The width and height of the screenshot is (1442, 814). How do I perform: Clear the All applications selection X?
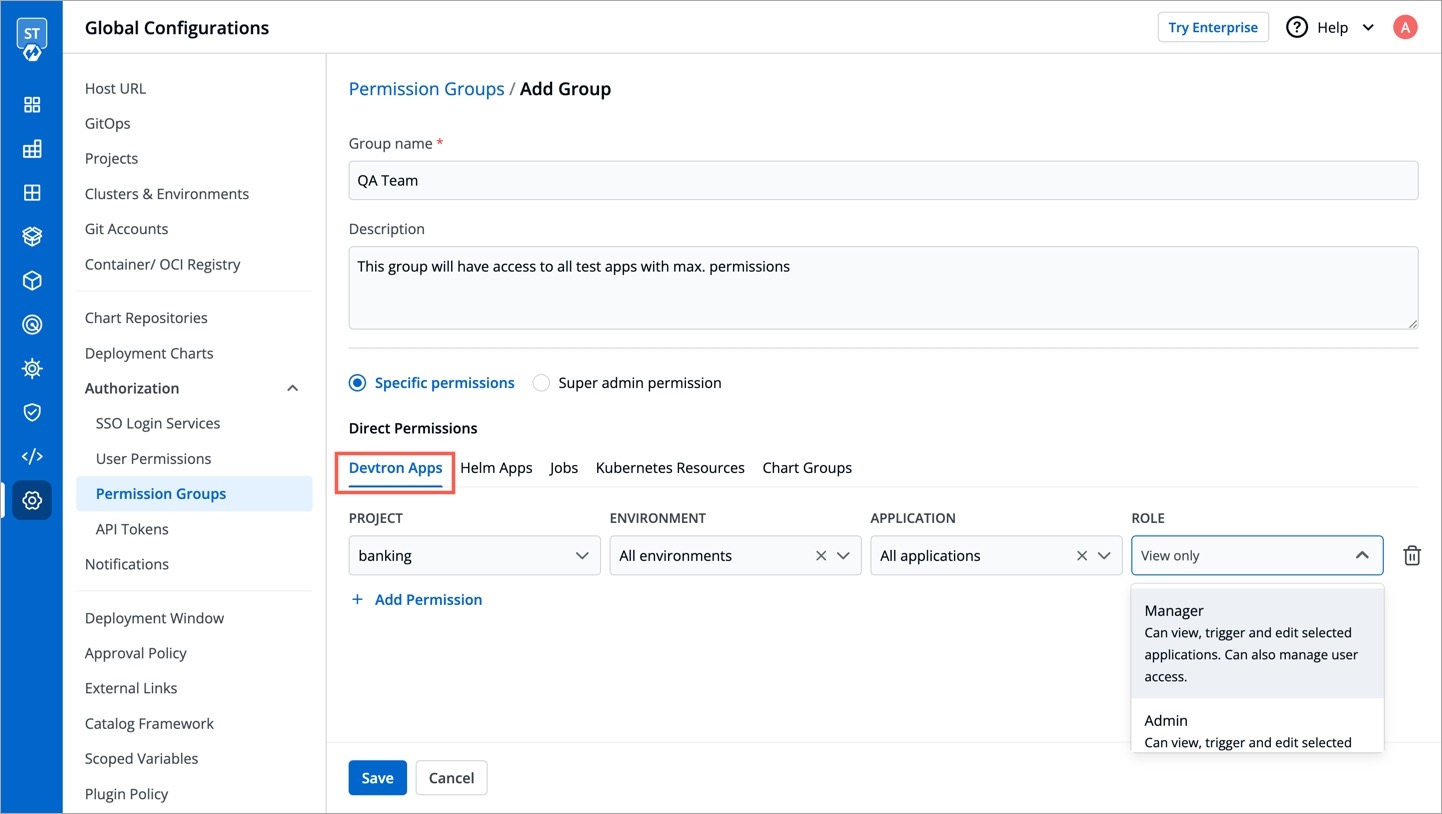(1082, 556)
